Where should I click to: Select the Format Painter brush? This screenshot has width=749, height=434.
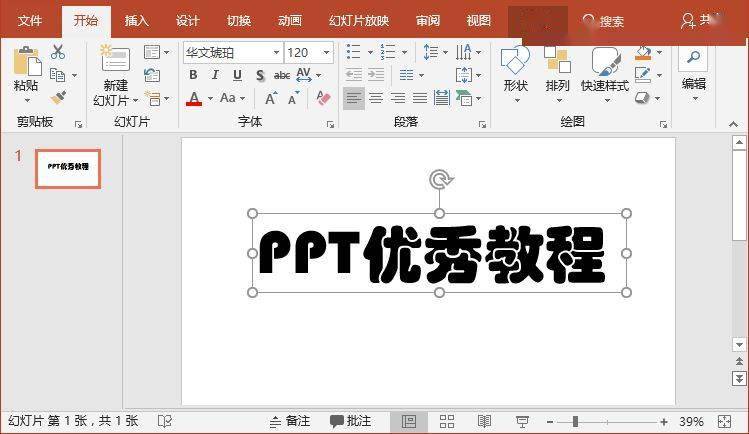[58, 98]
